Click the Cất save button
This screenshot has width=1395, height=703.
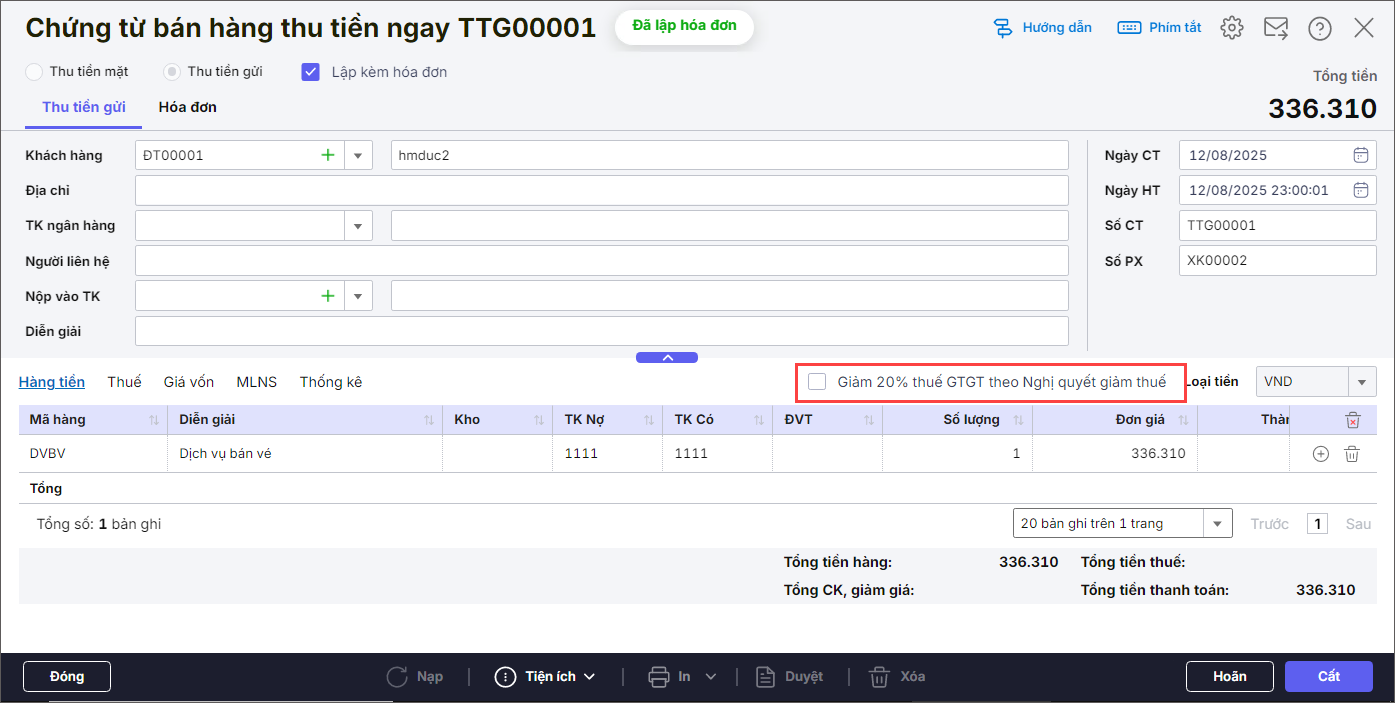(x=1328, y=677)
